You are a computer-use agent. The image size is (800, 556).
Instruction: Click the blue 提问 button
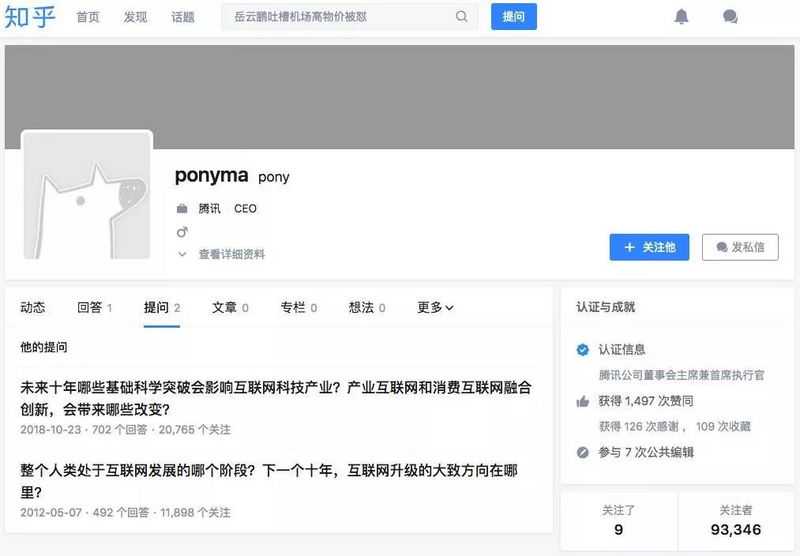pos(513,17)
